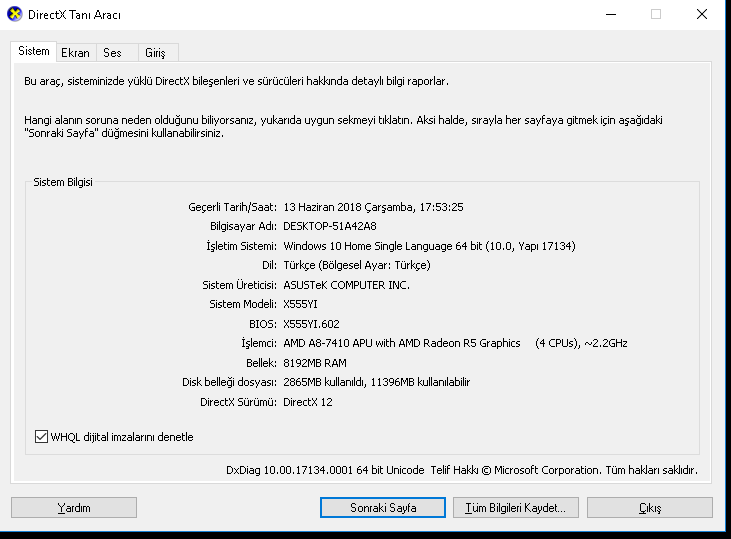
Task: Click the 8192MB RAM value
Action: [315, 363]
